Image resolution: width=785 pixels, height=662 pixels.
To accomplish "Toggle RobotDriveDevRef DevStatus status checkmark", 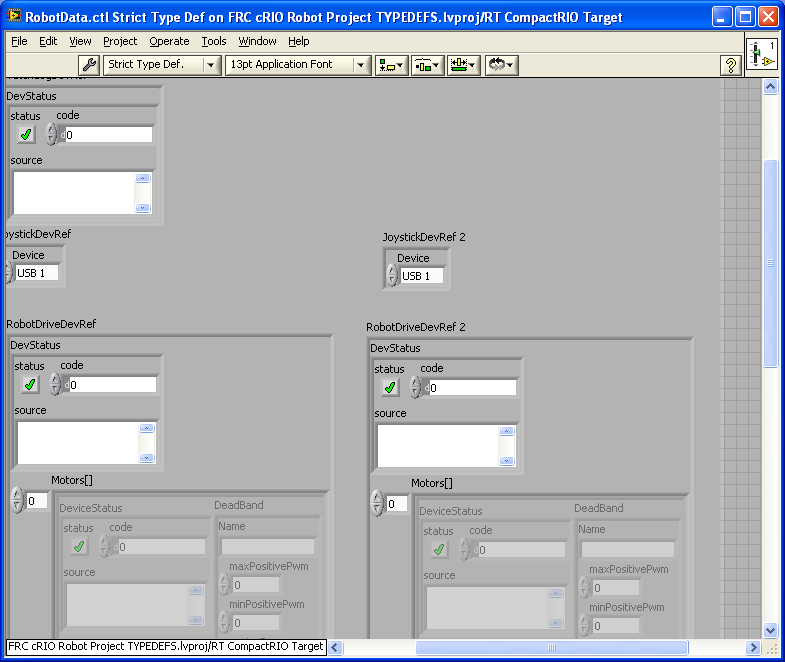I will coord(30,384).
